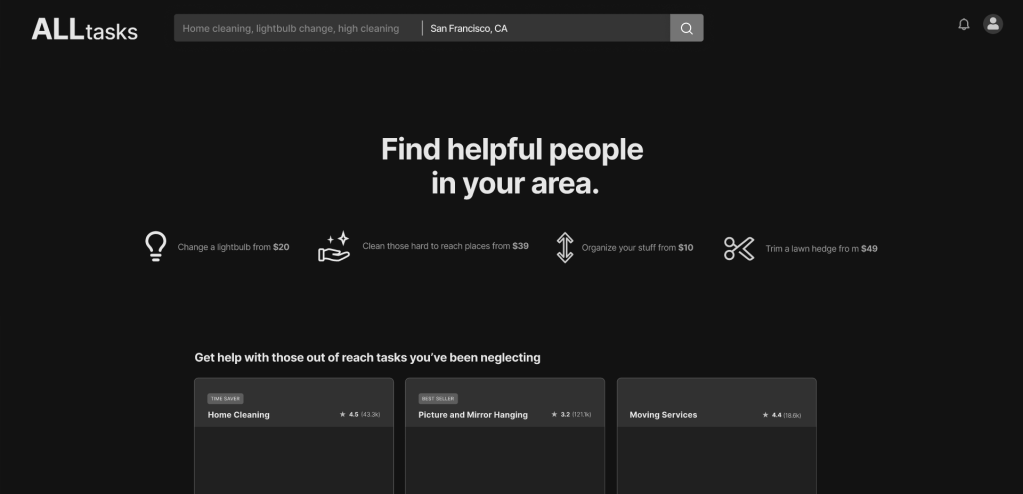The width and height of the screenshot is (1023, 494).
Task: Select the scissors hedge trimming icon
Action: click(739, 248)
